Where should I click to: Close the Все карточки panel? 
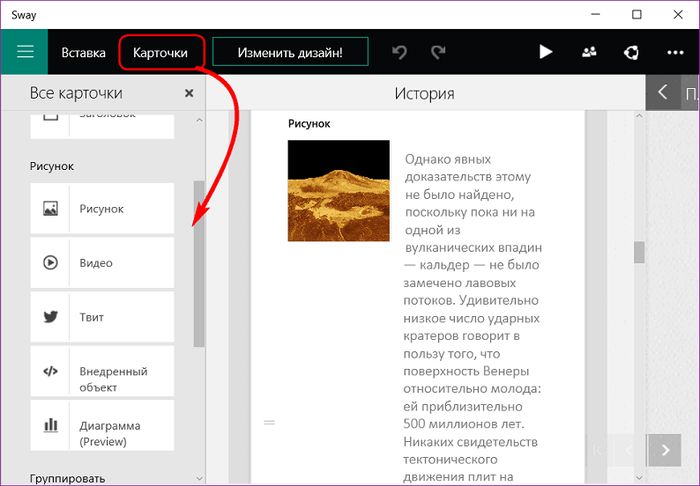(x=189, y=93)
